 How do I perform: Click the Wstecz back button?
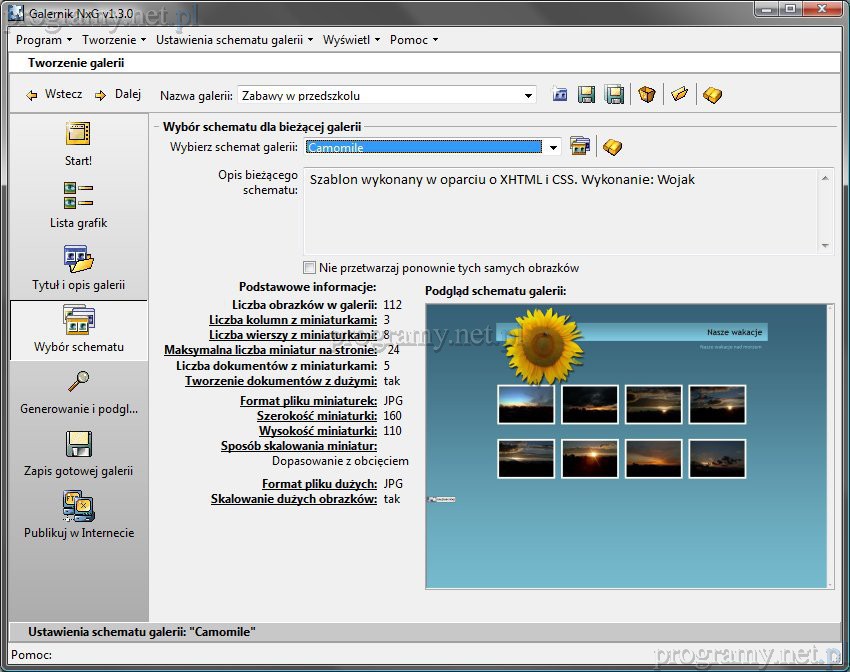(54, 95)
